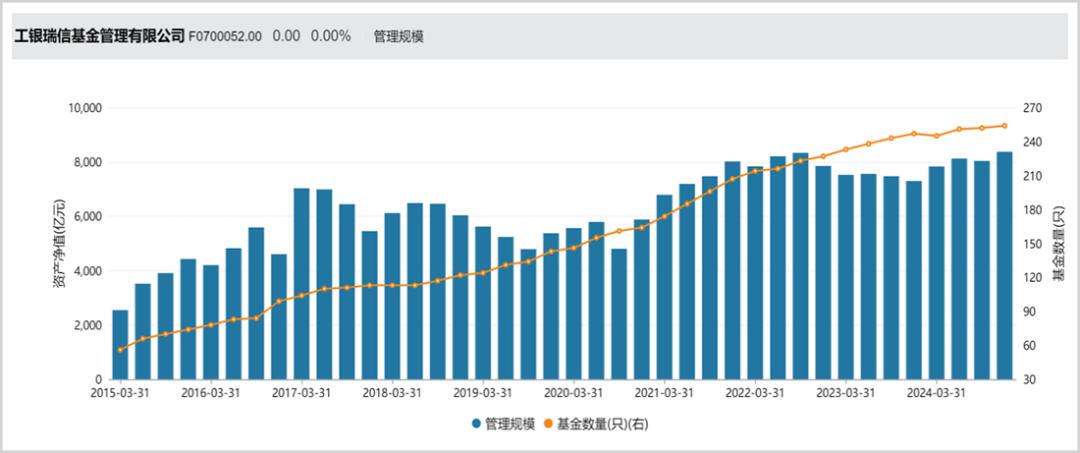Select the bar above 2017-03-31
Screen dimensions: 1080x453
pos(302,284)
